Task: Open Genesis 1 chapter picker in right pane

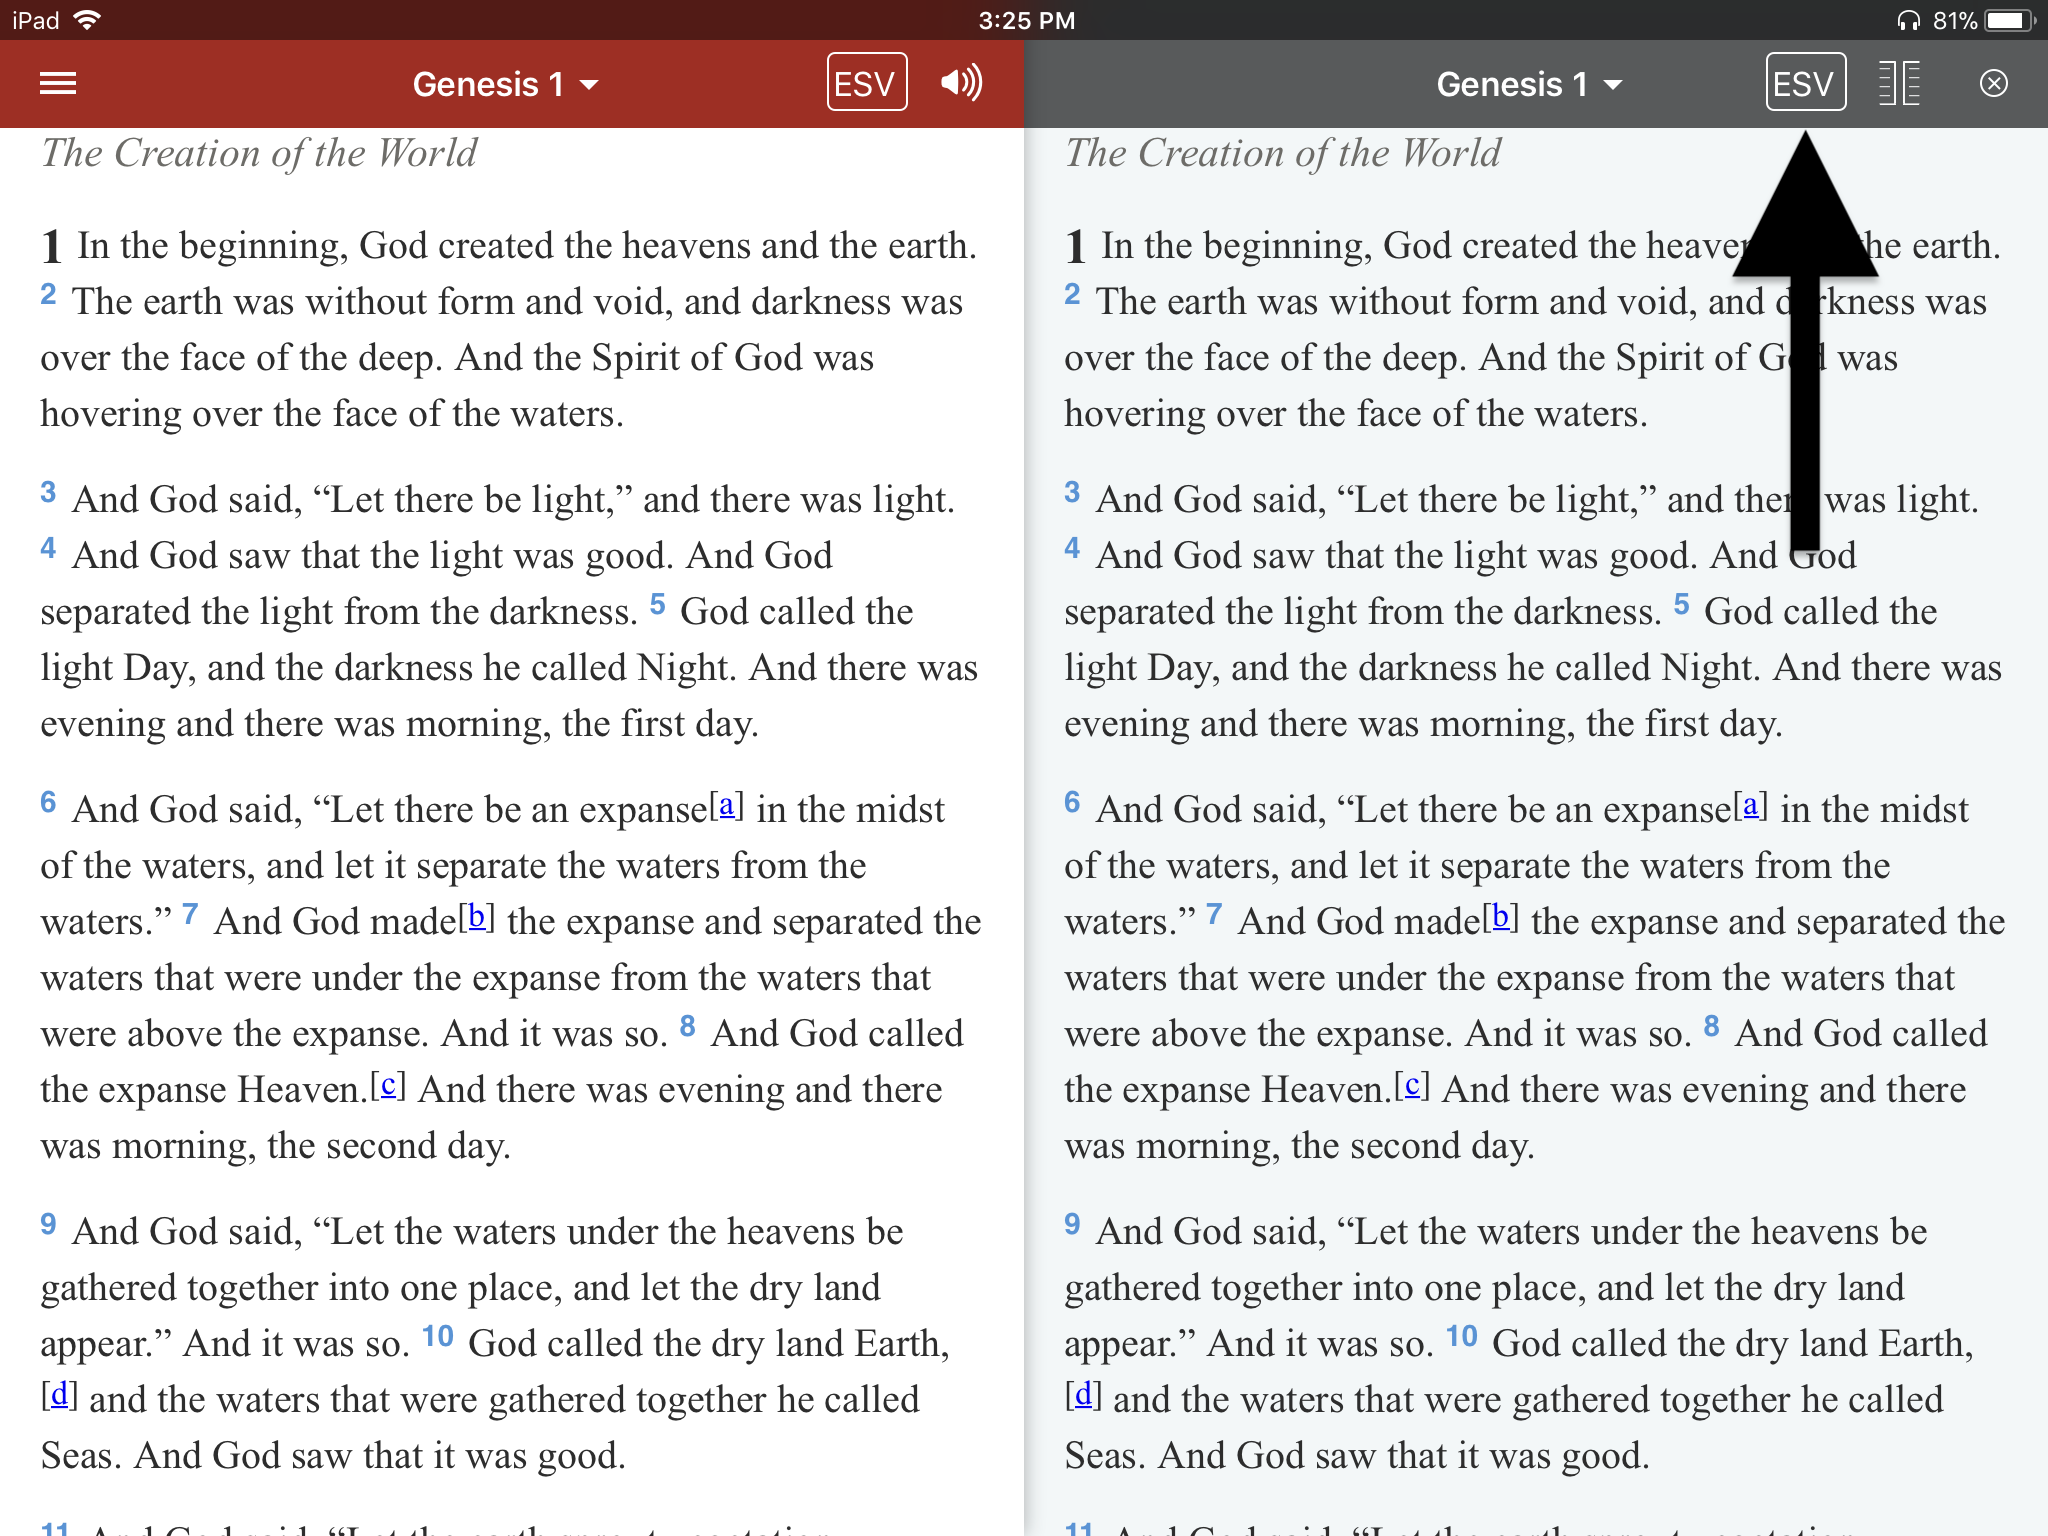Action: pyautogui.click(x=1530, y=84)
